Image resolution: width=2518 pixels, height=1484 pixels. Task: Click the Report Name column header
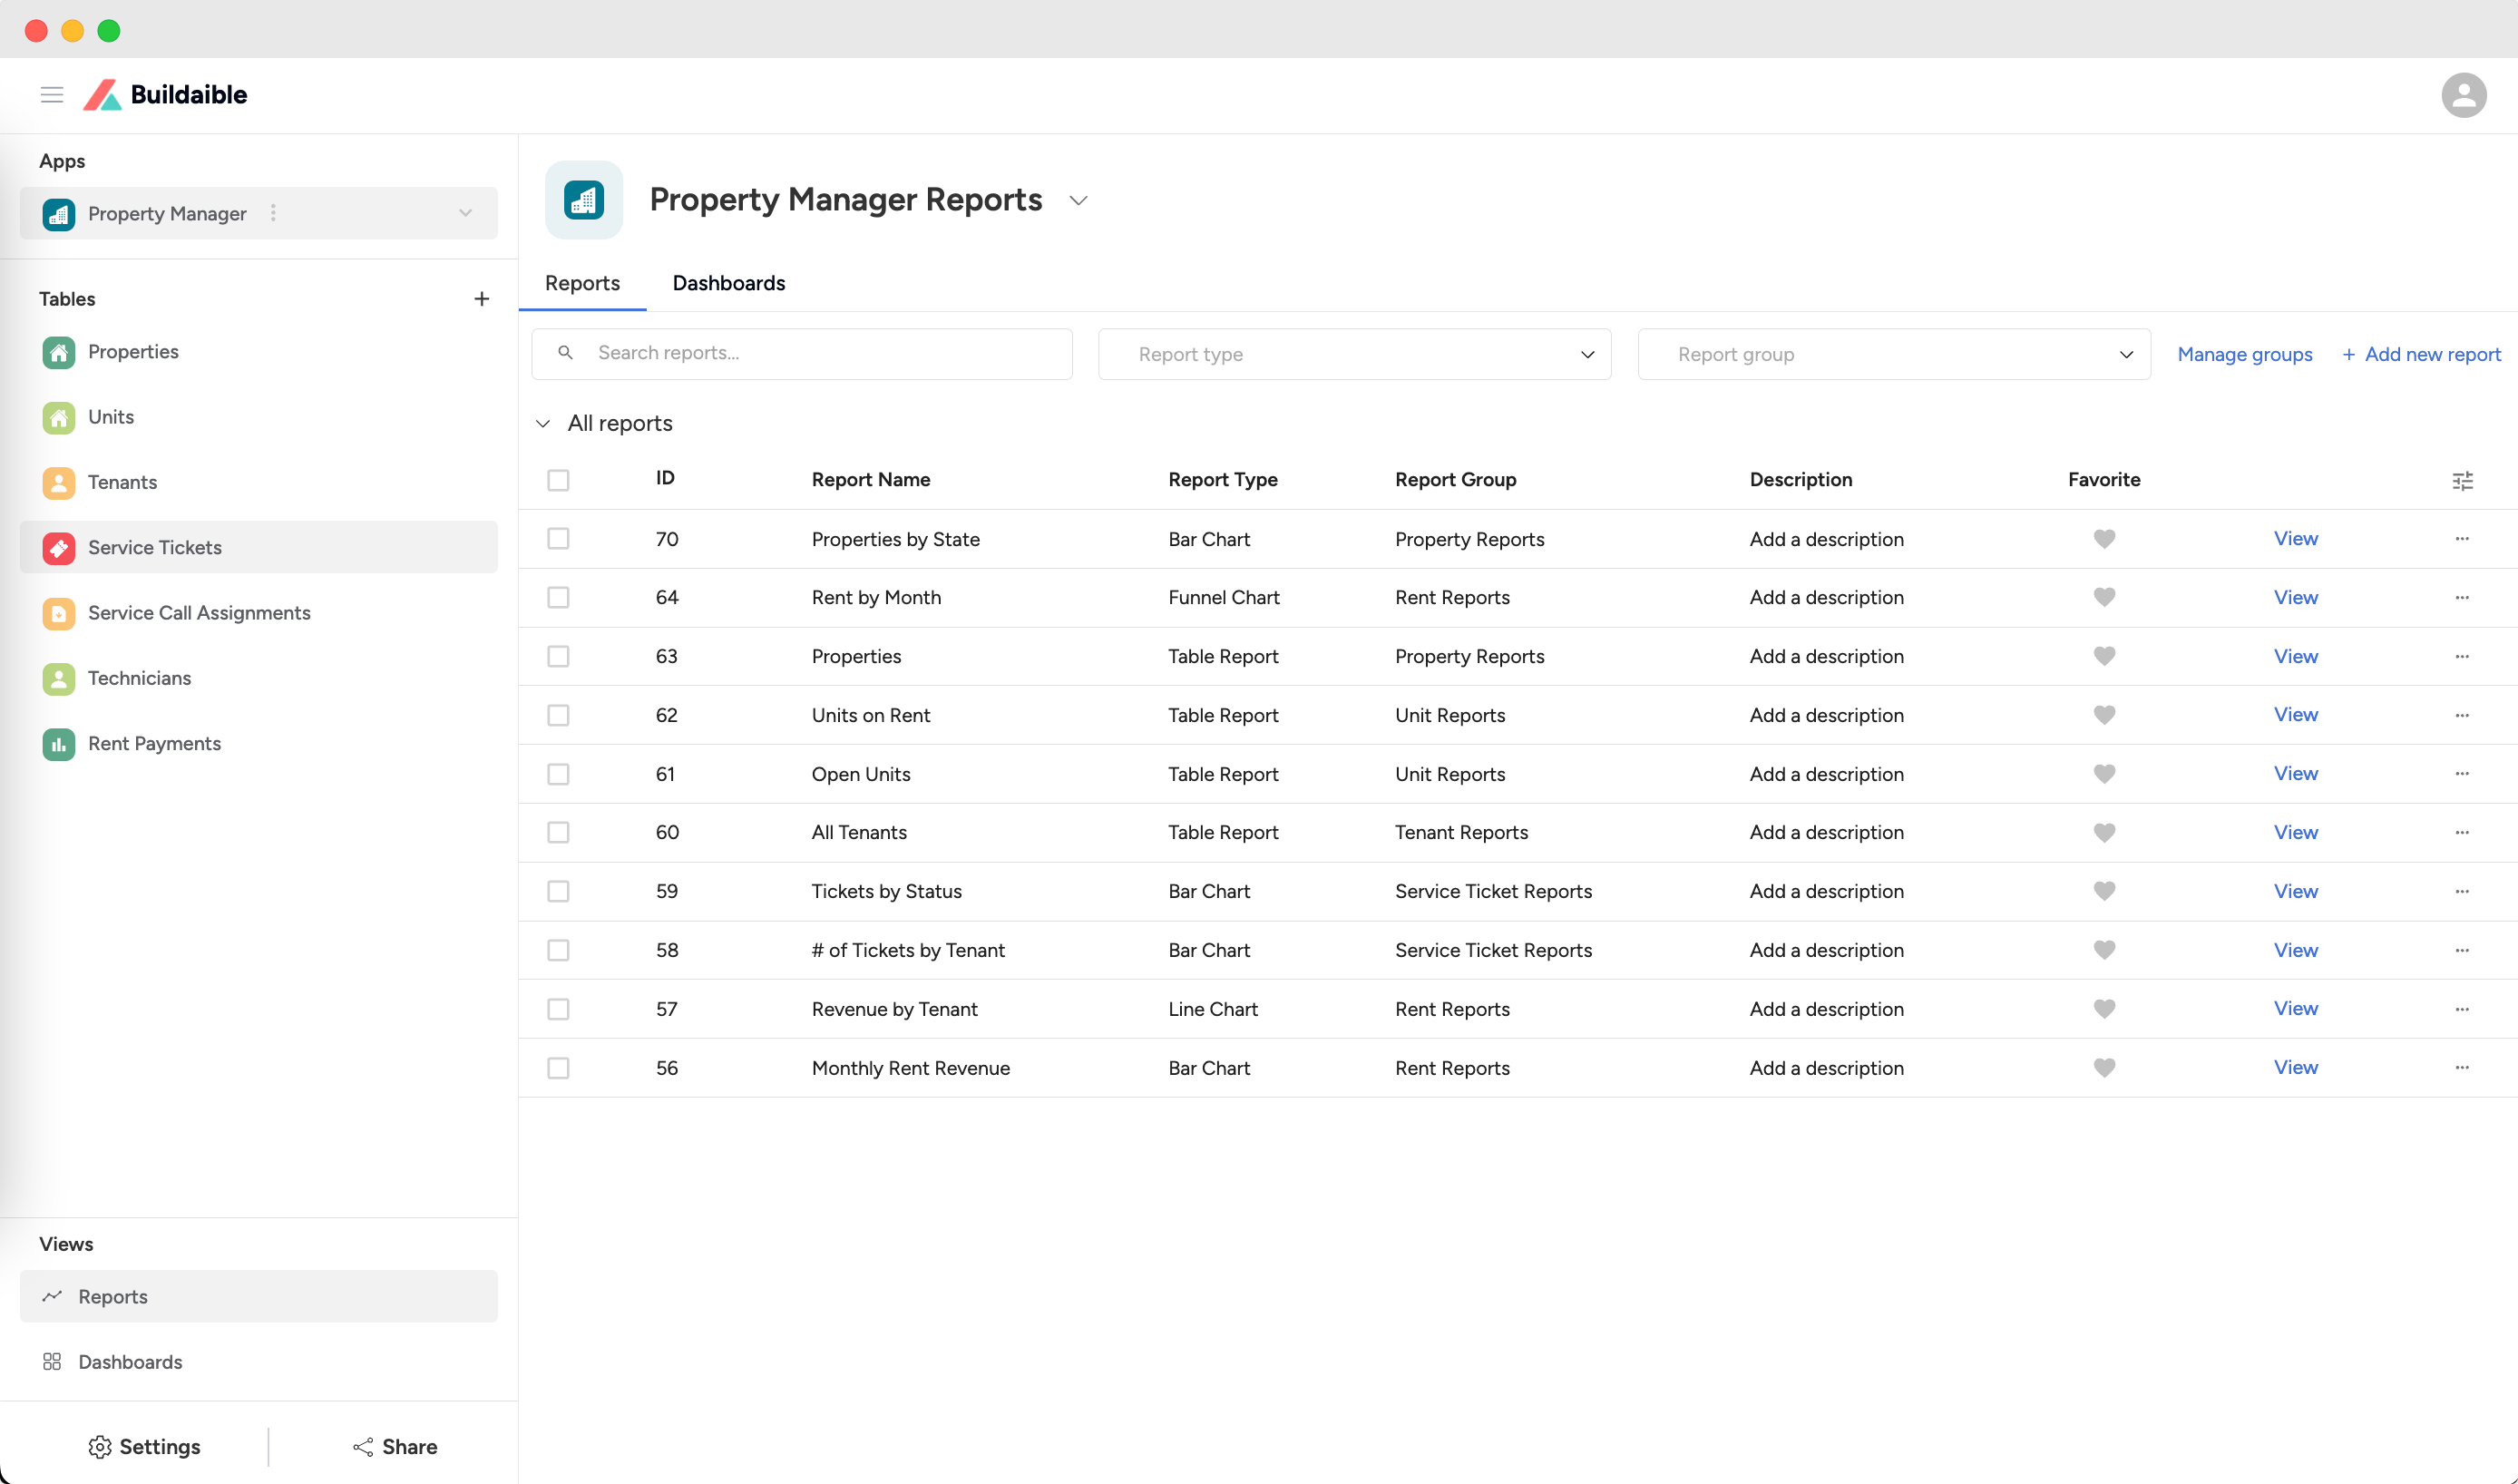871,479
